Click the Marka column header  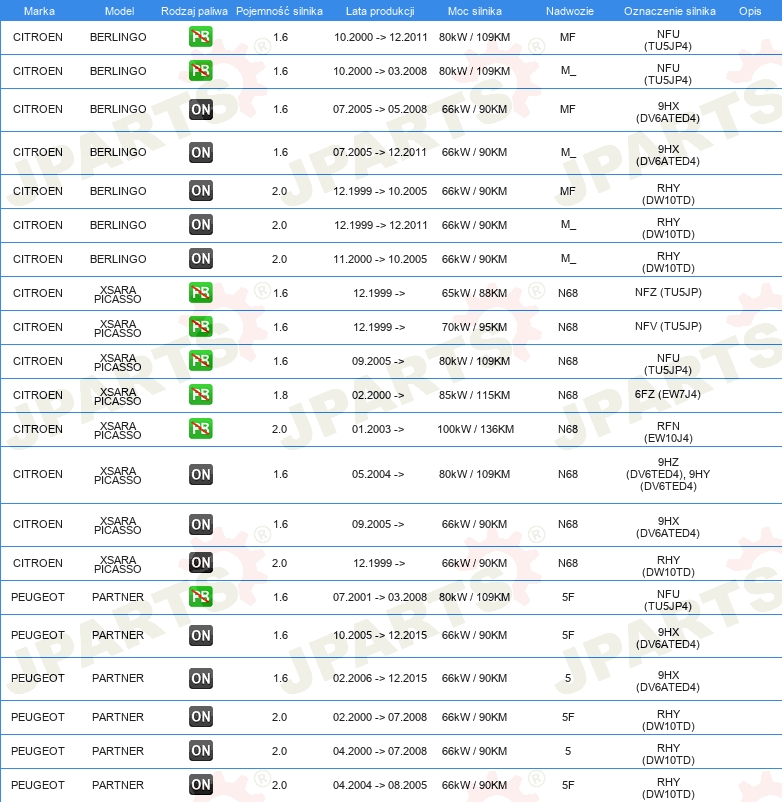point(39,11)
